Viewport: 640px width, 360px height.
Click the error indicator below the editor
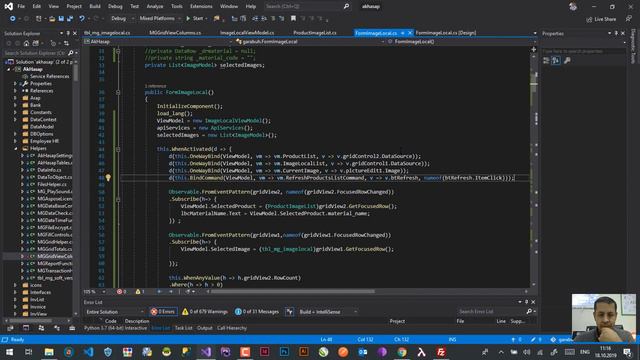(122, 291)
